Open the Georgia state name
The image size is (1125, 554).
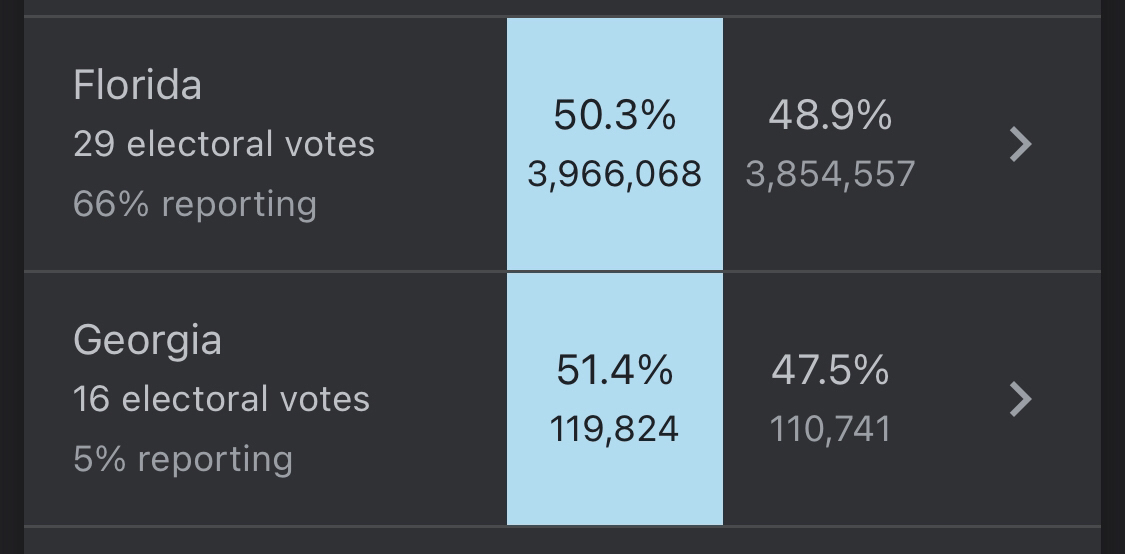147,340
